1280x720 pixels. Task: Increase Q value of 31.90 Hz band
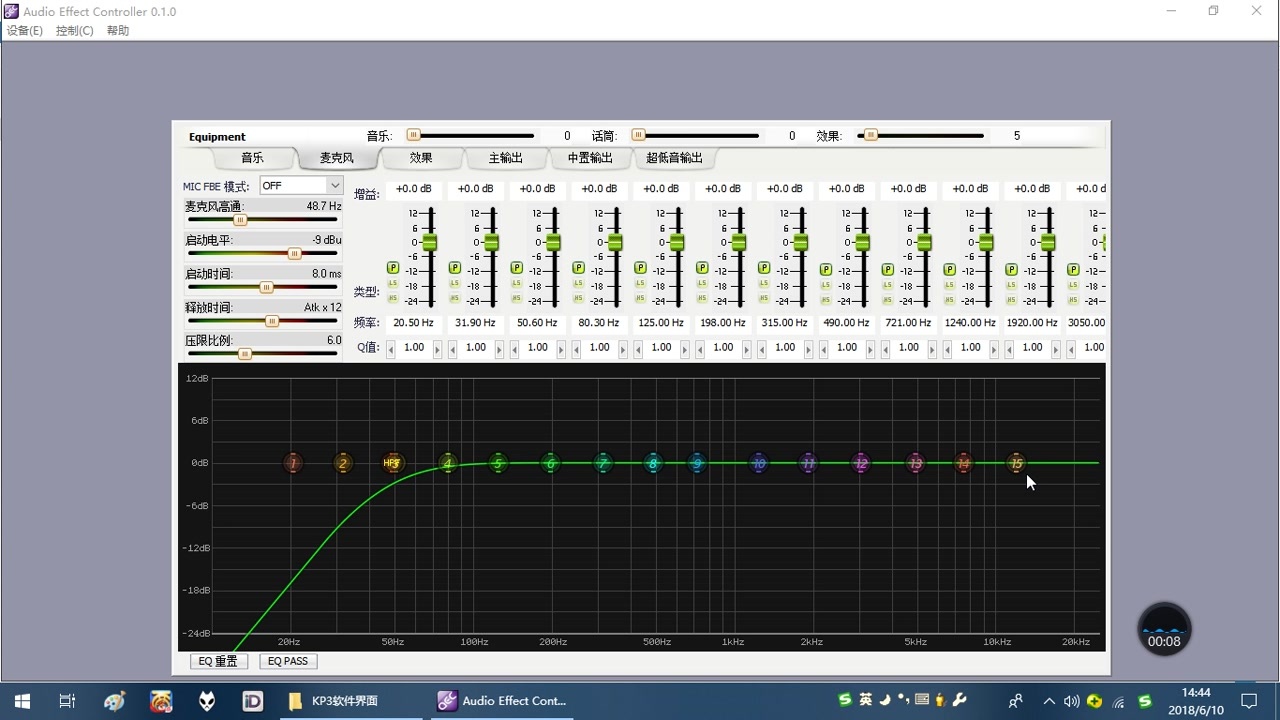coord(499,348)
